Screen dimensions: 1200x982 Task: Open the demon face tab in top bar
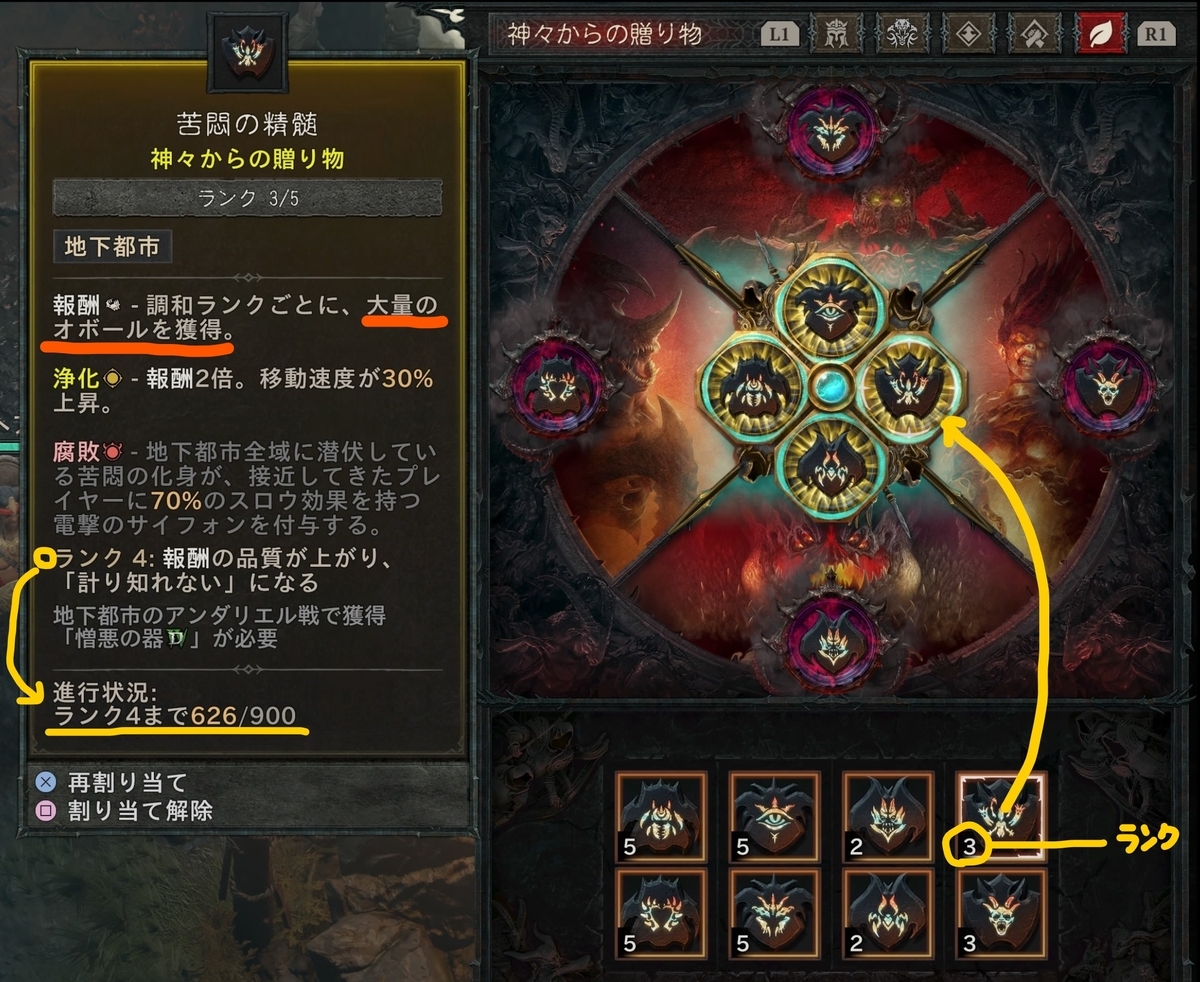(902, 35)
